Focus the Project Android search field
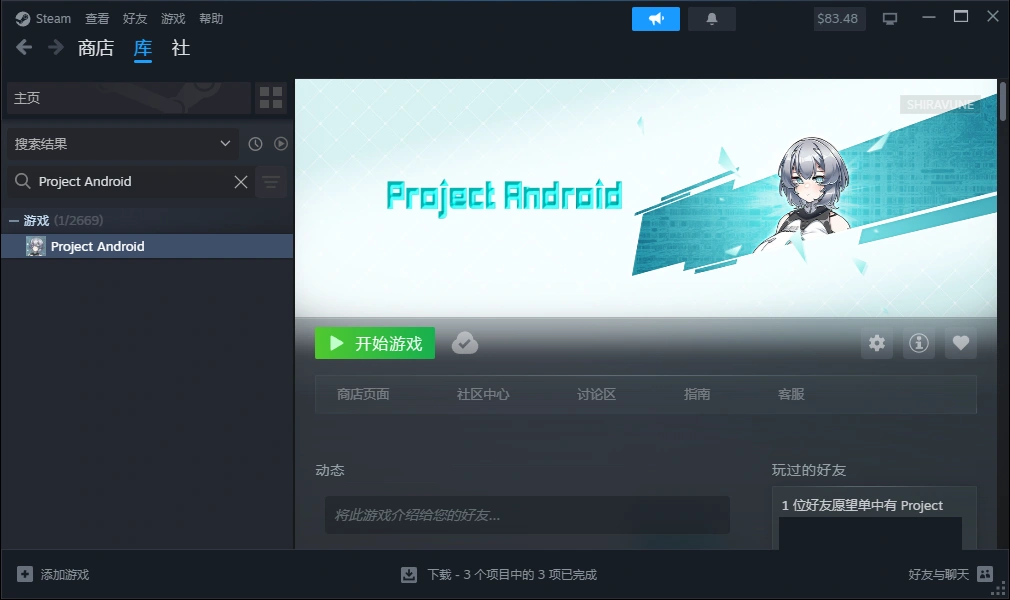The height and width of the screenshot is (600, 1010). pyautogui.click(x=132, y=182)
